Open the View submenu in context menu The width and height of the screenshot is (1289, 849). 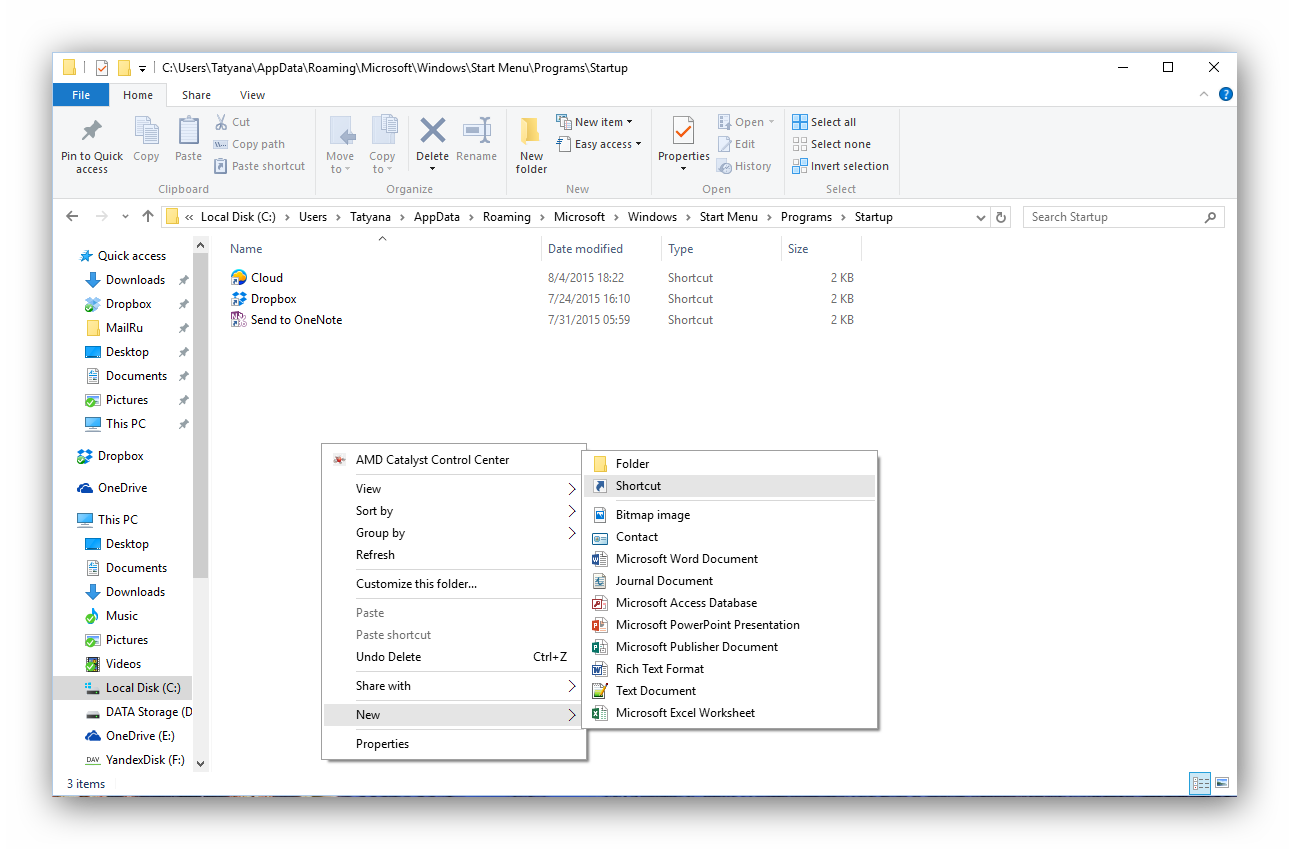pyautogui.click(x=454, y=489)
